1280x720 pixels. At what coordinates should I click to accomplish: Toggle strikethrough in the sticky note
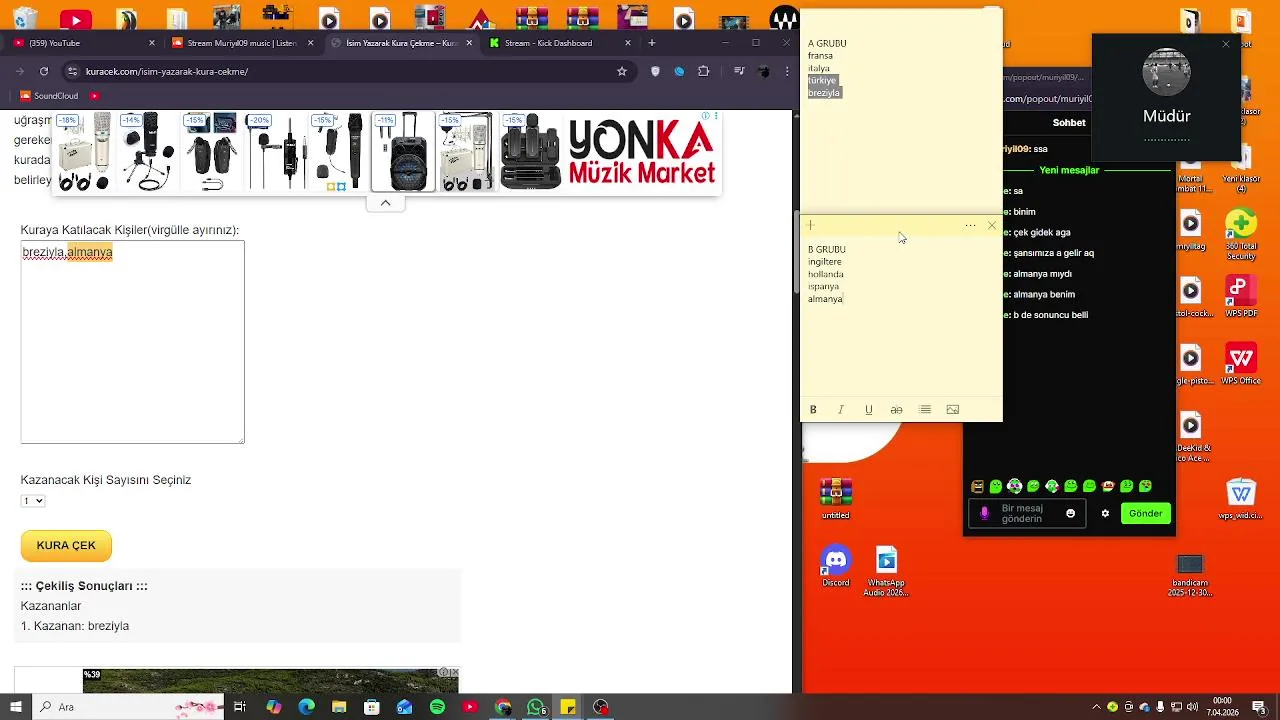(x=897, y=410)
